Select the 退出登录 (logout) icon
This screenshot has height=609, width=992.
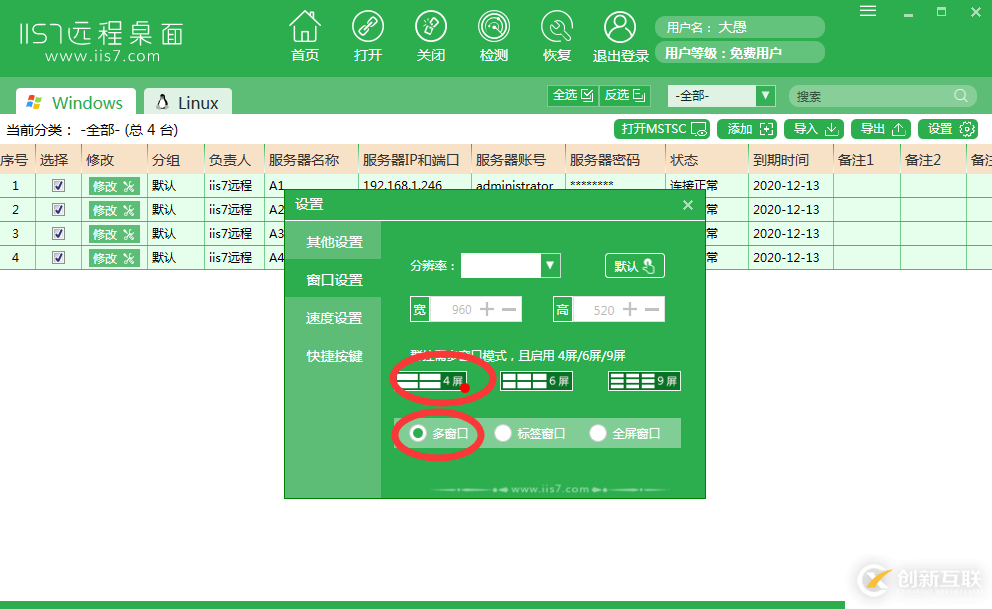620,33
